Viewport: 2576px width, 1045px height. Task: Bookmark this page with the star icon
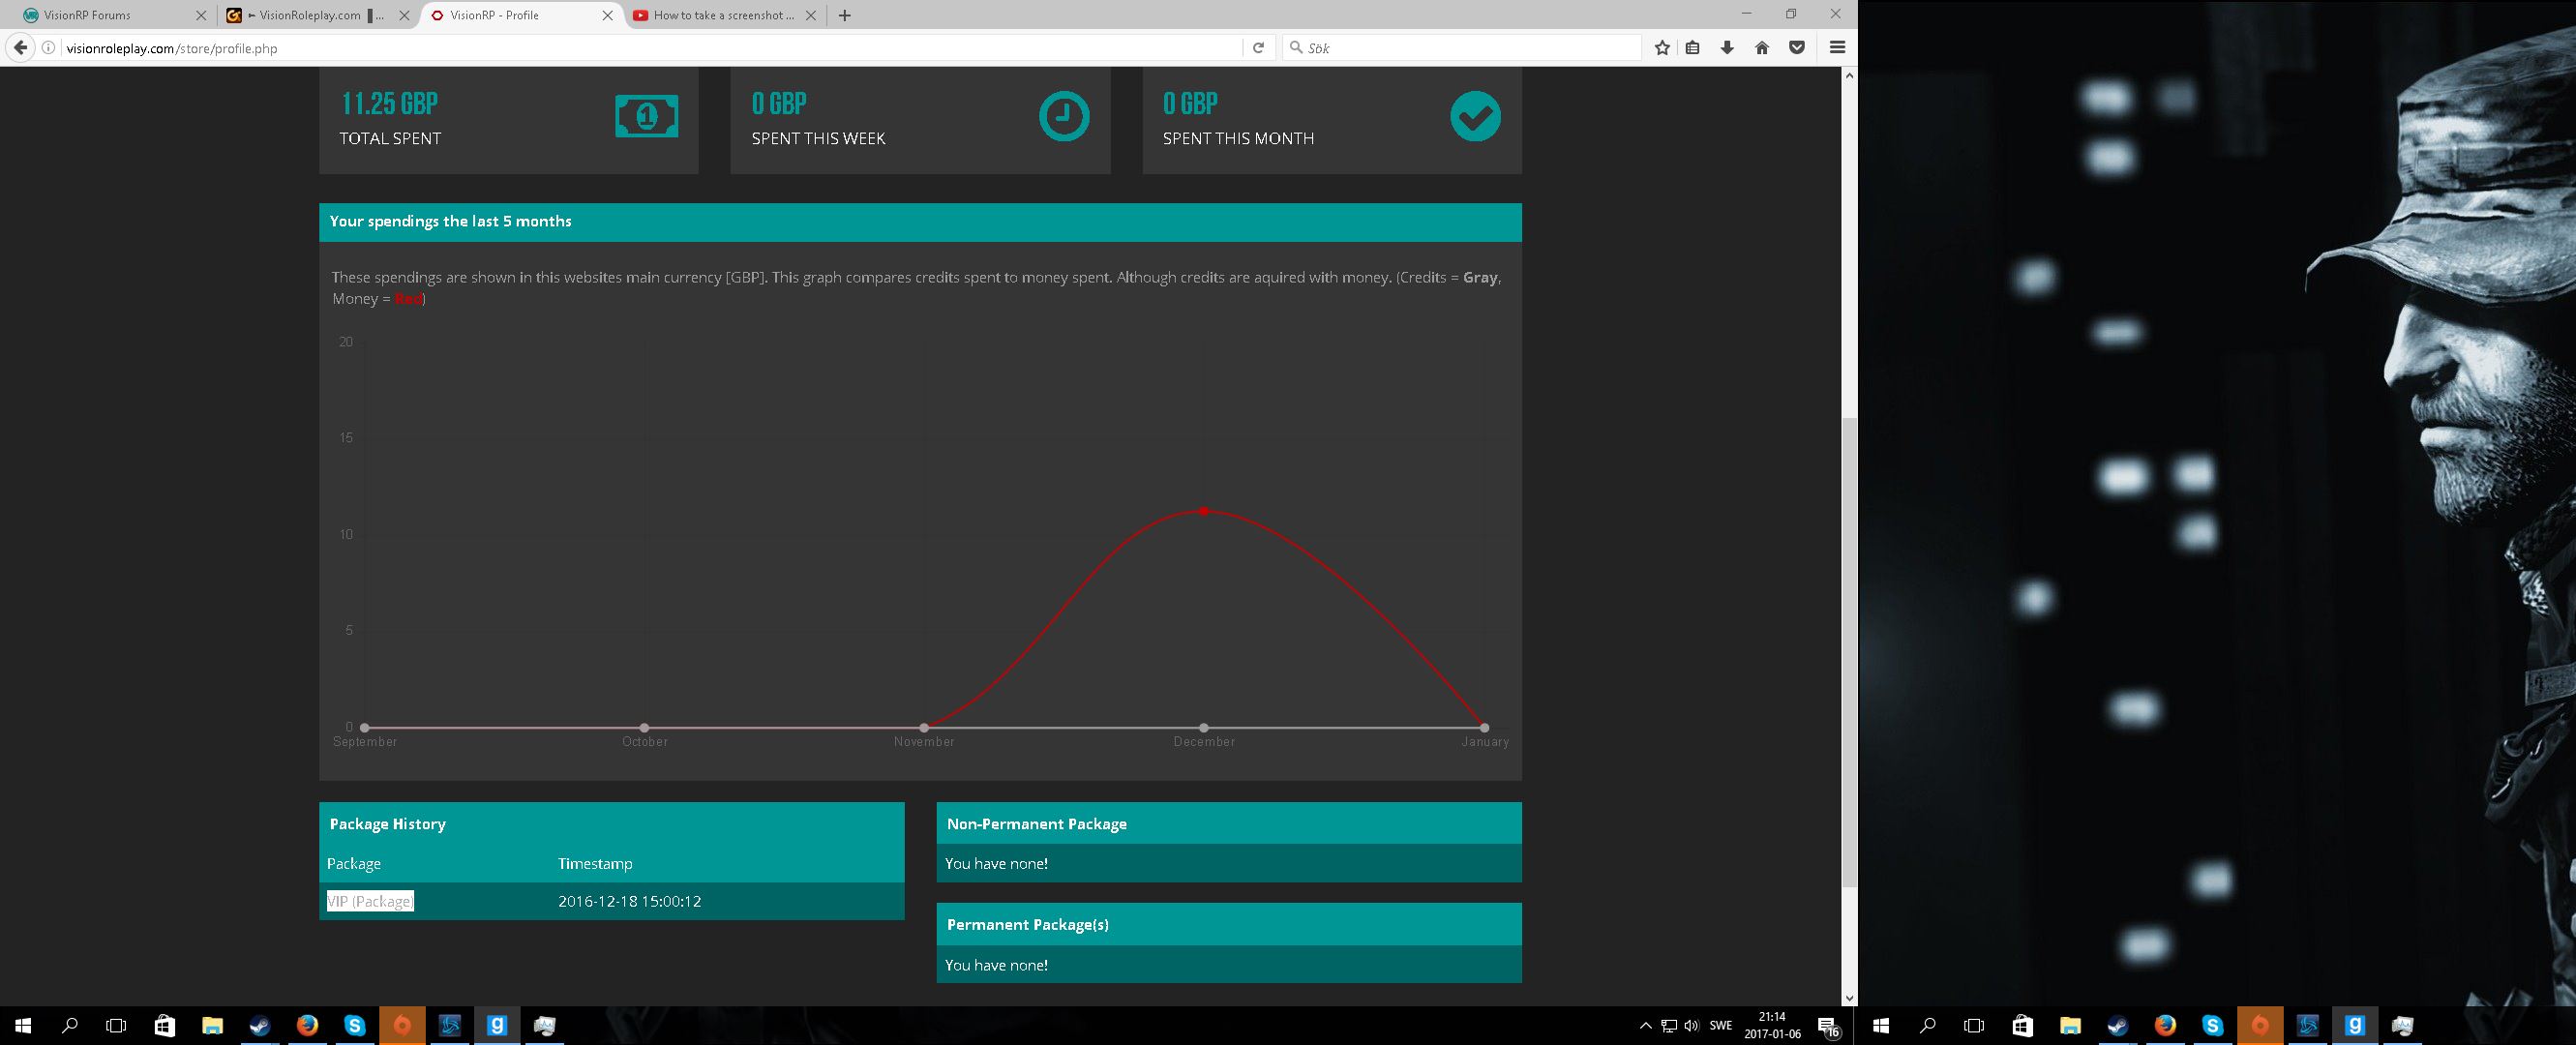tap(1662, 48)
